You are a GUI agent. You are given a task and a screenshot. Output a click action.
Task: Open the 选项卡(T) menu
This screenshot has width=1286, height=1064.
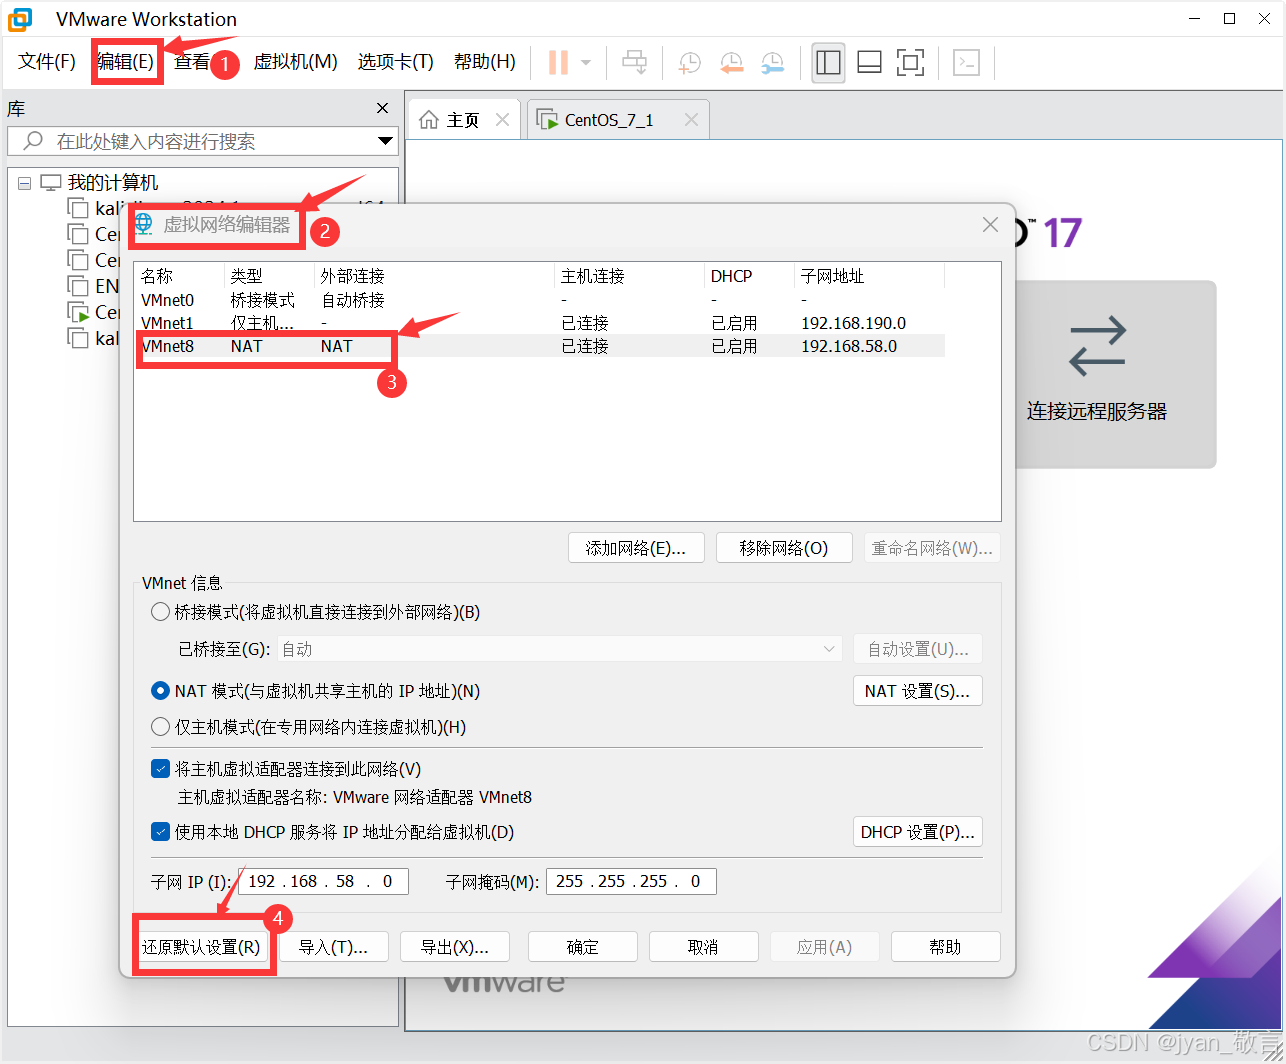tap(396, 62)
